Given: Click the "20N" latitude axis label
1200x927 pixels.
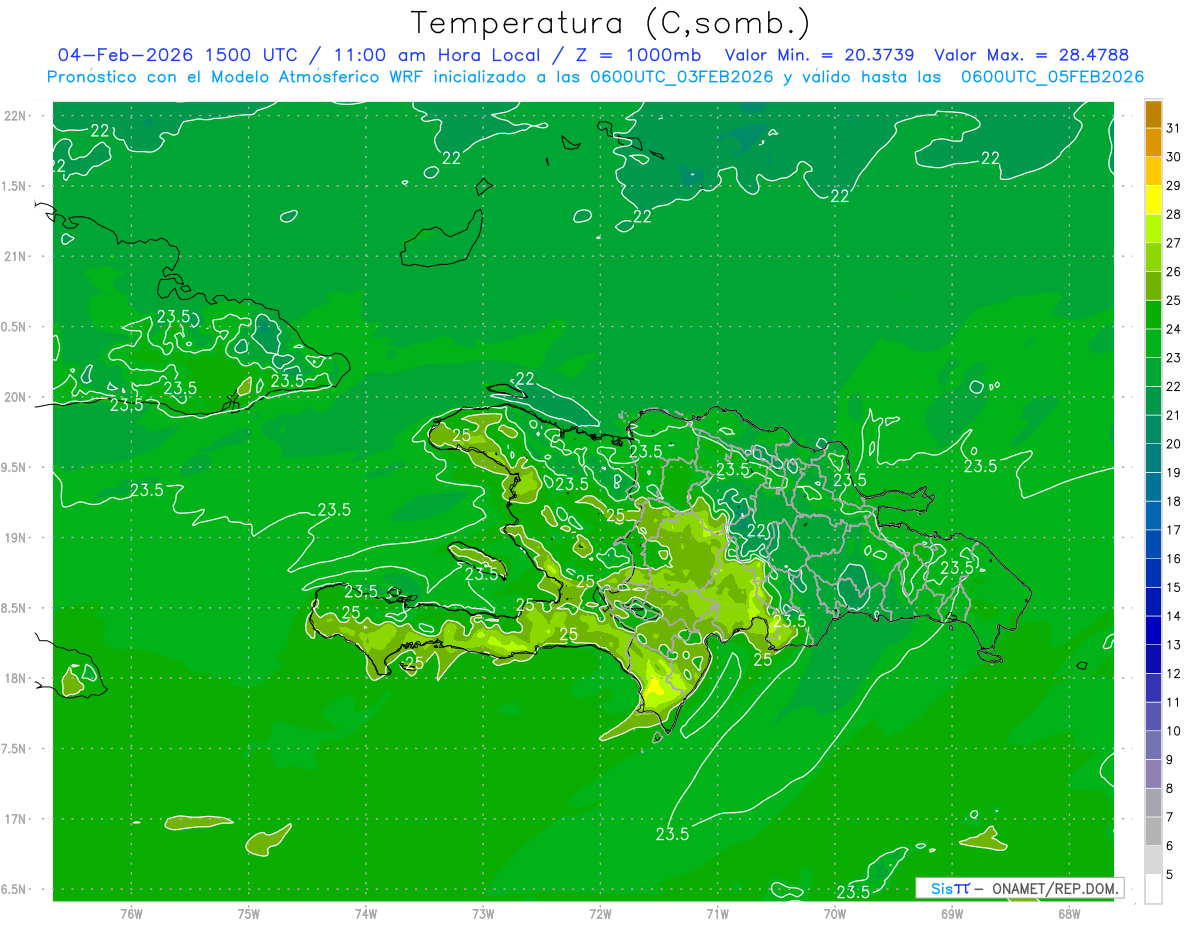Looking at the screenshot, I should tap(16, 397).
